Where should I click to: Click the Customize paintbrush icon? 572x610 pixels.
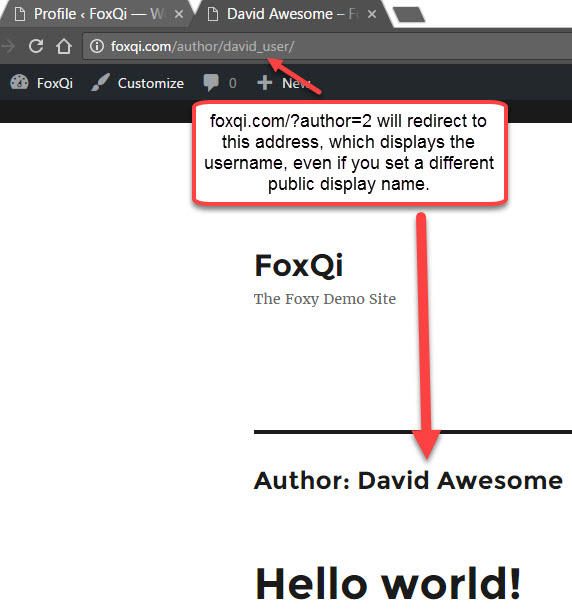click(x=100, y=82)
